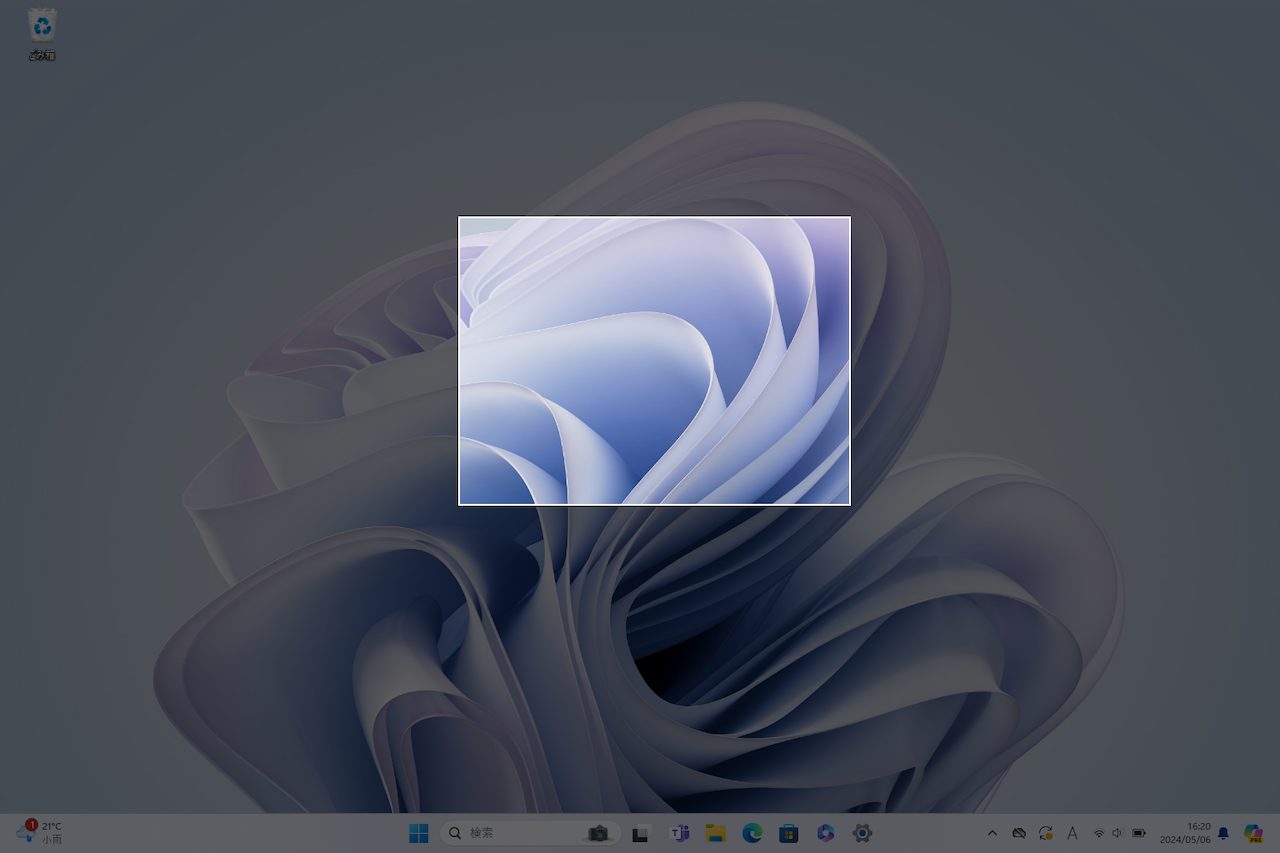Open Microsoft 365 app from the taskbar
The width and height of the screenshot is (1280, 853).
pos(825,833)
